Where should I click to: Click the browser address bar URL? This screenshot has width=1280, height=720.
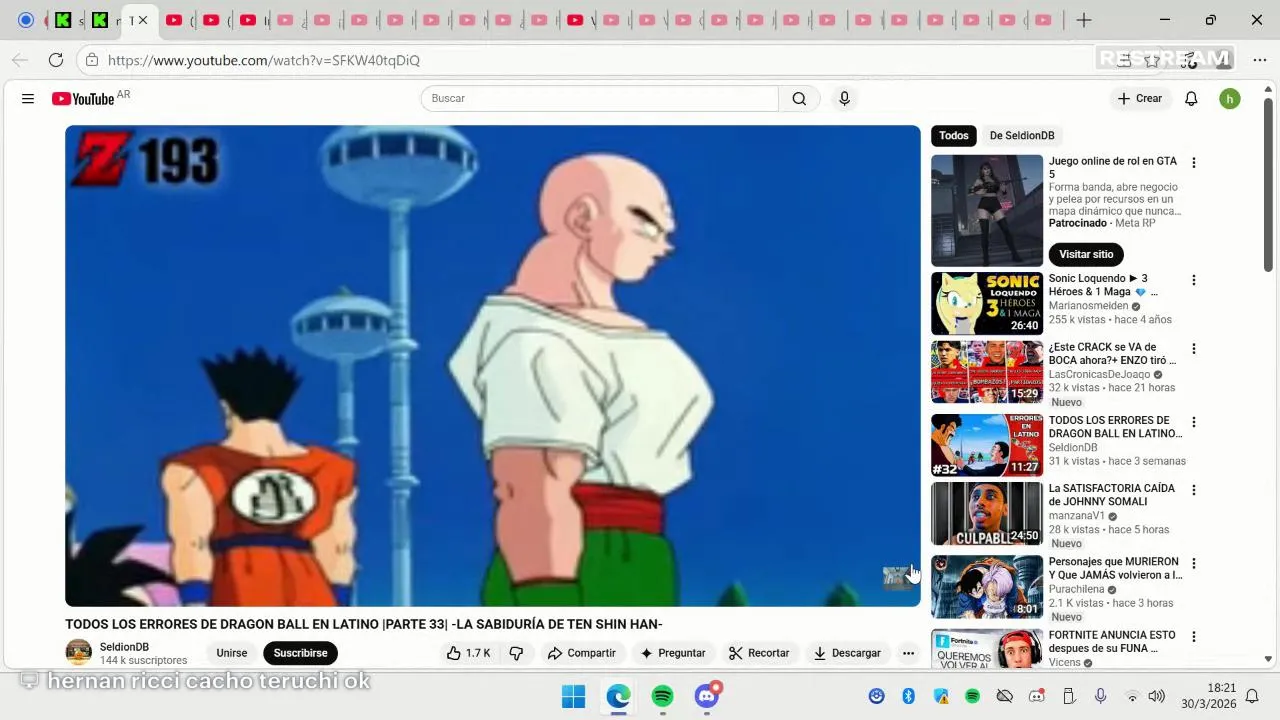click(264, 60)
